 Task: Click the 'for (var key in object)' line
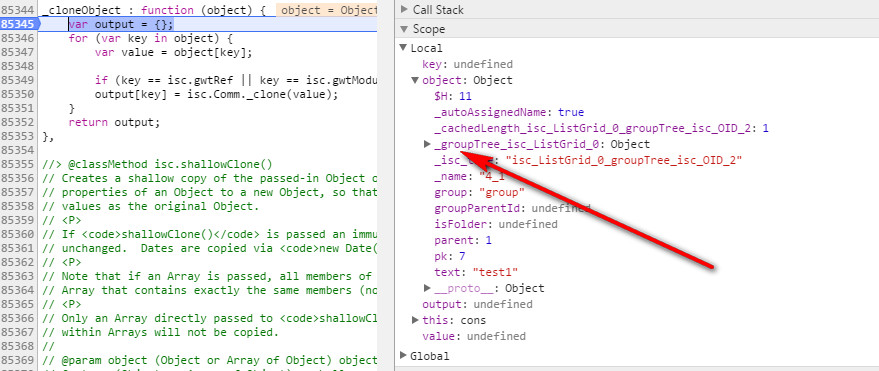click(150, 39)
